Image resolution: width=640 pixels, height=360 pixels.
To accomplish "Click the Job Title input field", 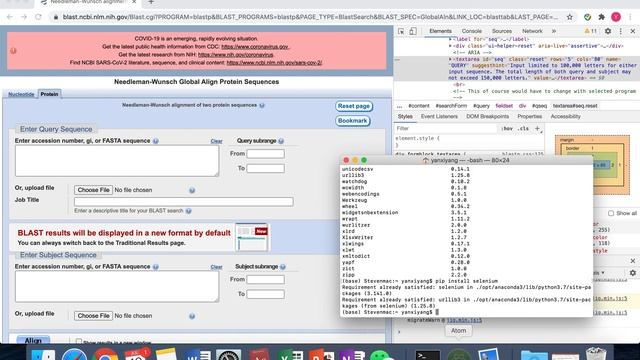I will pos(184,202).
